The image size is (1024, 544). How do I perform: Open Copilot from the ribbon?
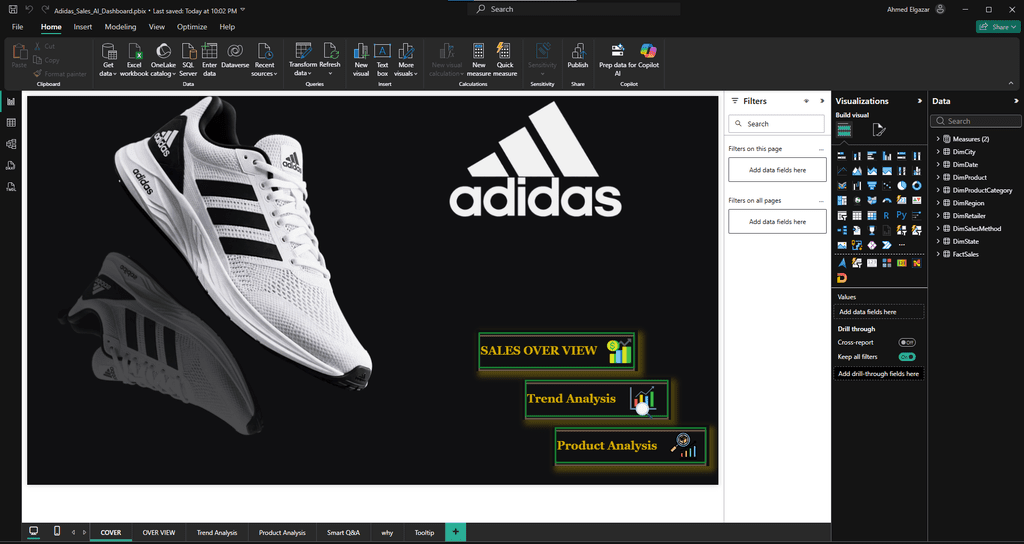648,56
